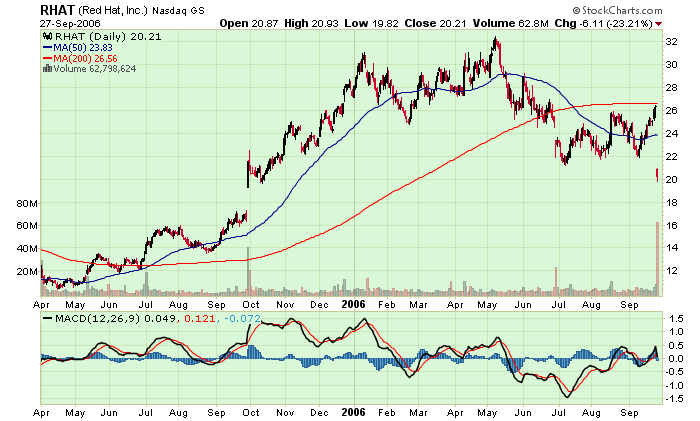Click the red '0.121' MACD signal value
This screenshot has height=421, width=700.
199,319
